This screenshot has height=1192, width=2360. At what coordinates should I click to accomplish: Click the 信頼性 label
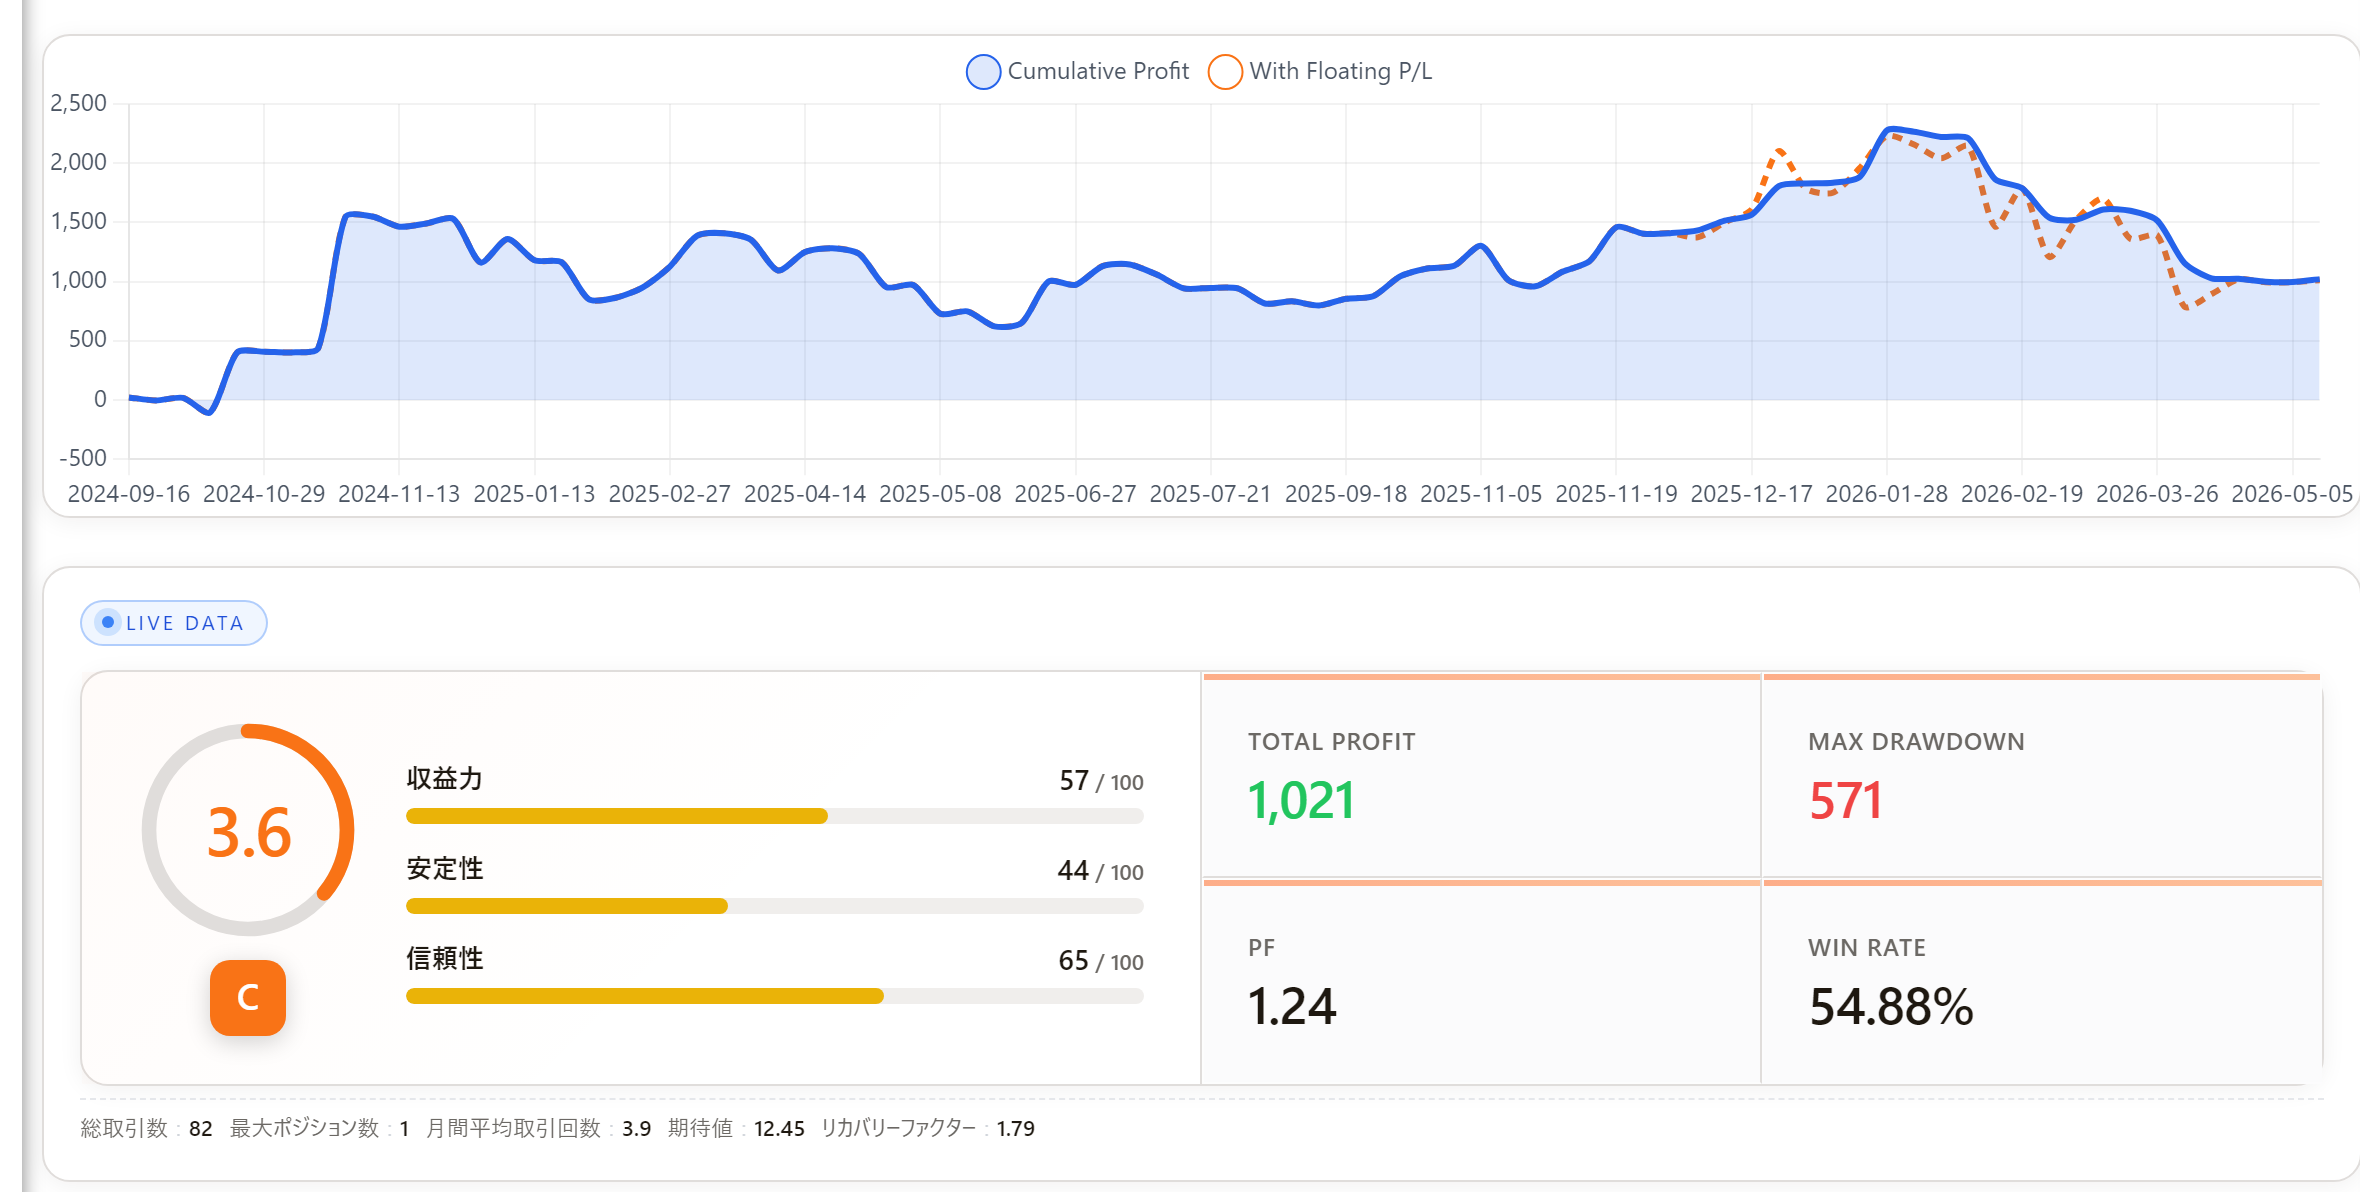pos(444,959)
